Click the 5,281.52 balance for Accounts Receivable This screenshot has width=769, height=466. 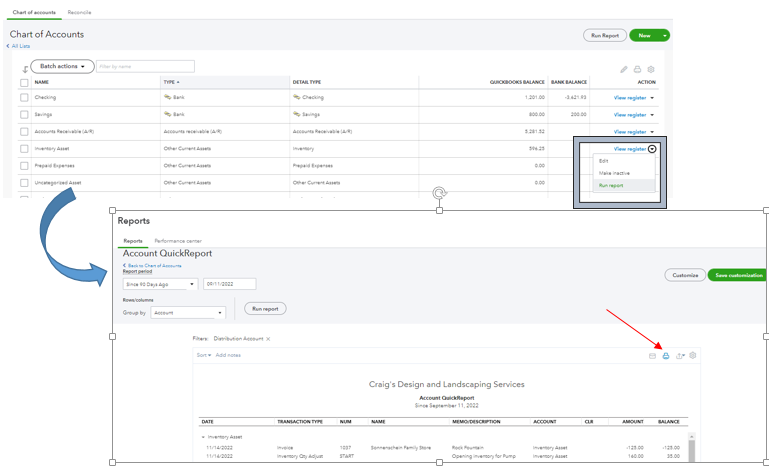pyautogui.click(x=535, y=131)
